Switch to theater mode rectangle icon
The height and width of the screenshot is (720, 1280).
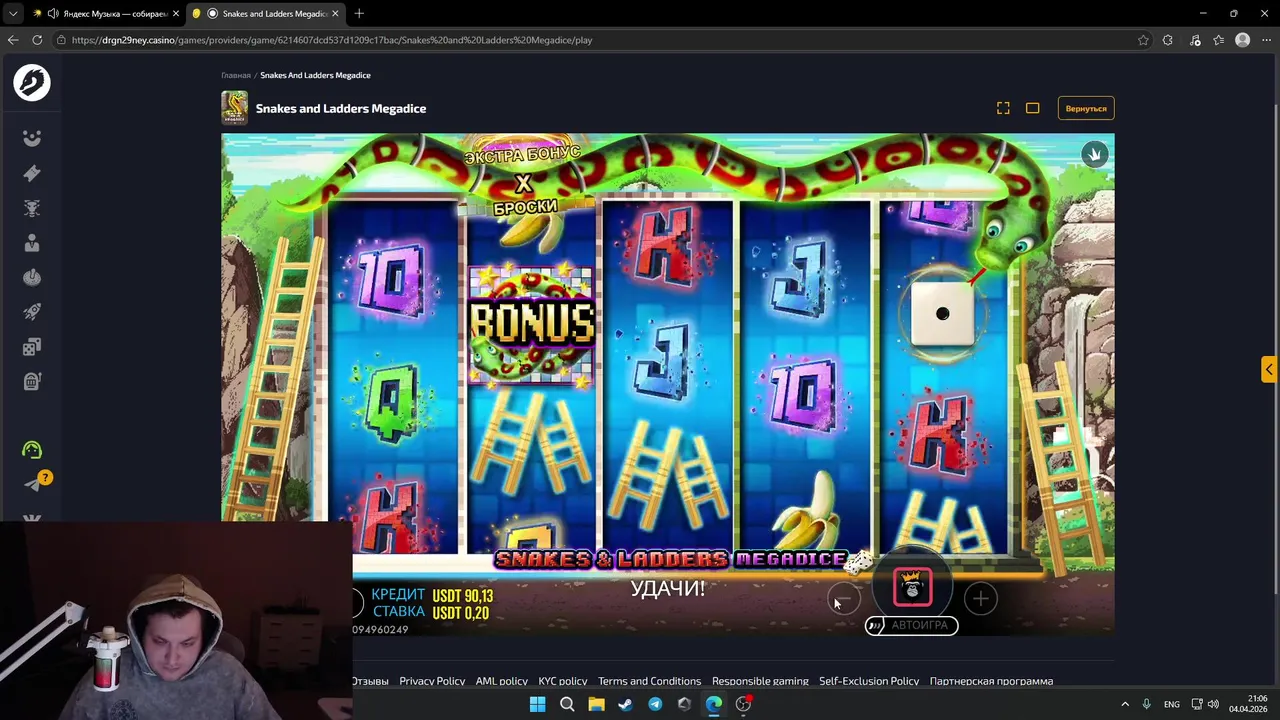click(1033, 108)
